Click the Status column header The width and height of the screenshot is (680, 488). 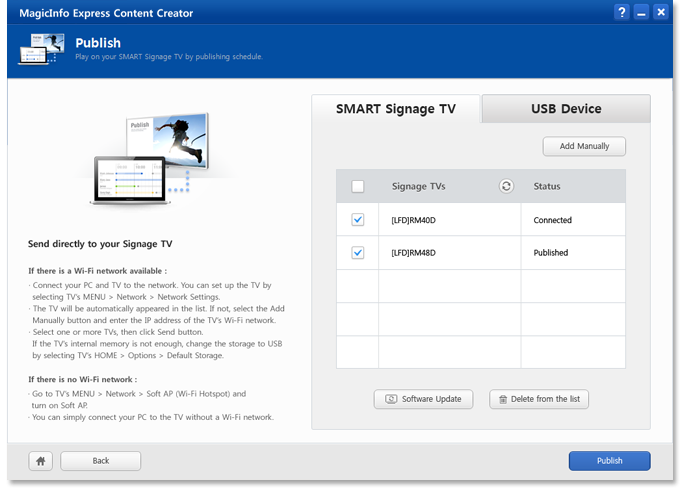(546, 187)
